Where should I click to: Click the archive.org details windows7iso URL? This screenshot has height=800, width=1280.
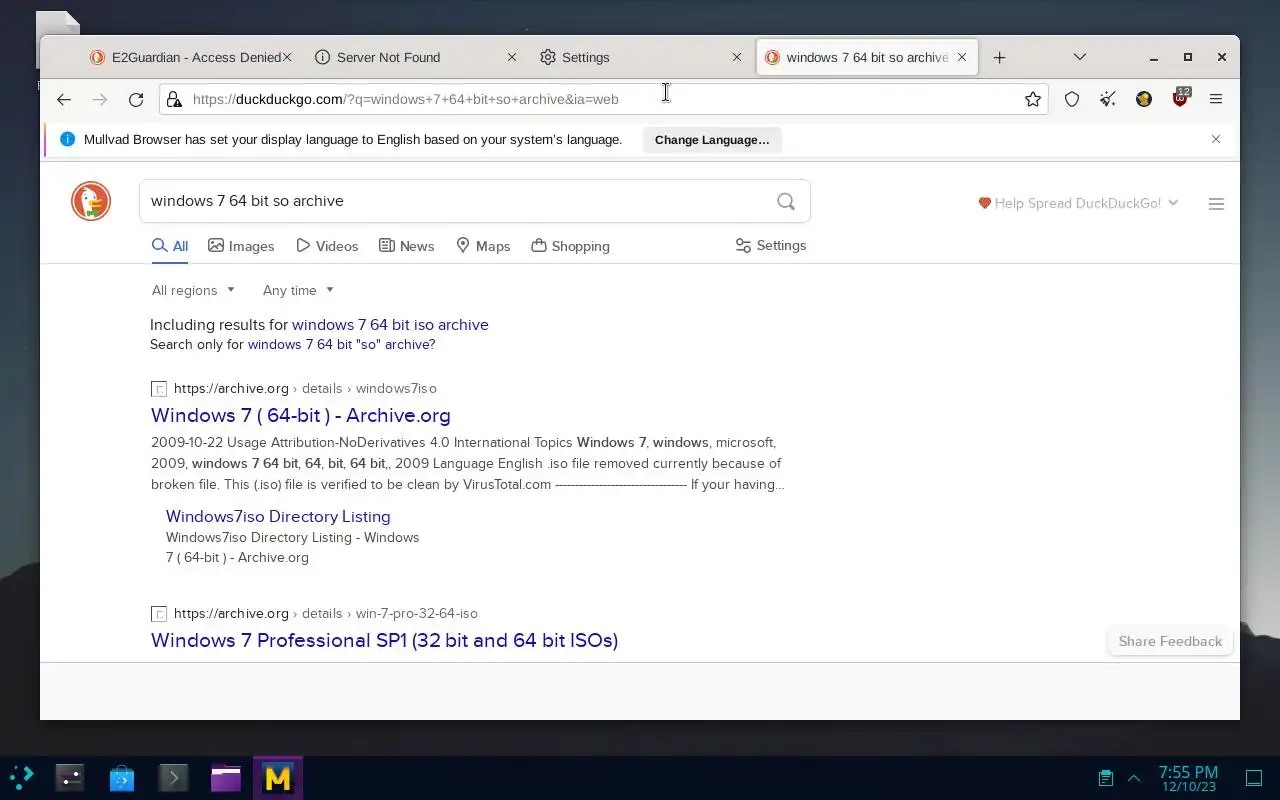305,389
